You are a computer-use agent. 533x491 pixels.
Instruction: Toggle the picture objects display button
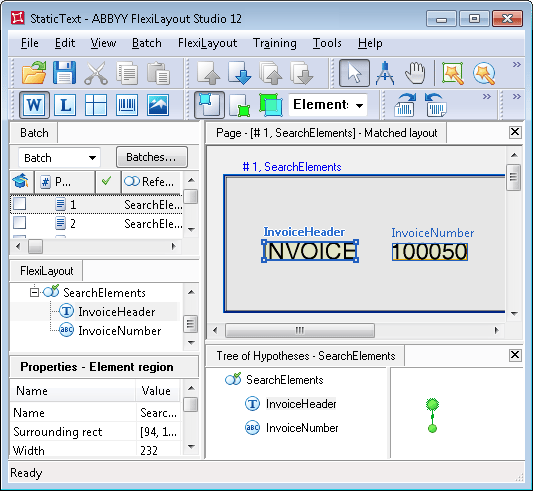[158, 105]
